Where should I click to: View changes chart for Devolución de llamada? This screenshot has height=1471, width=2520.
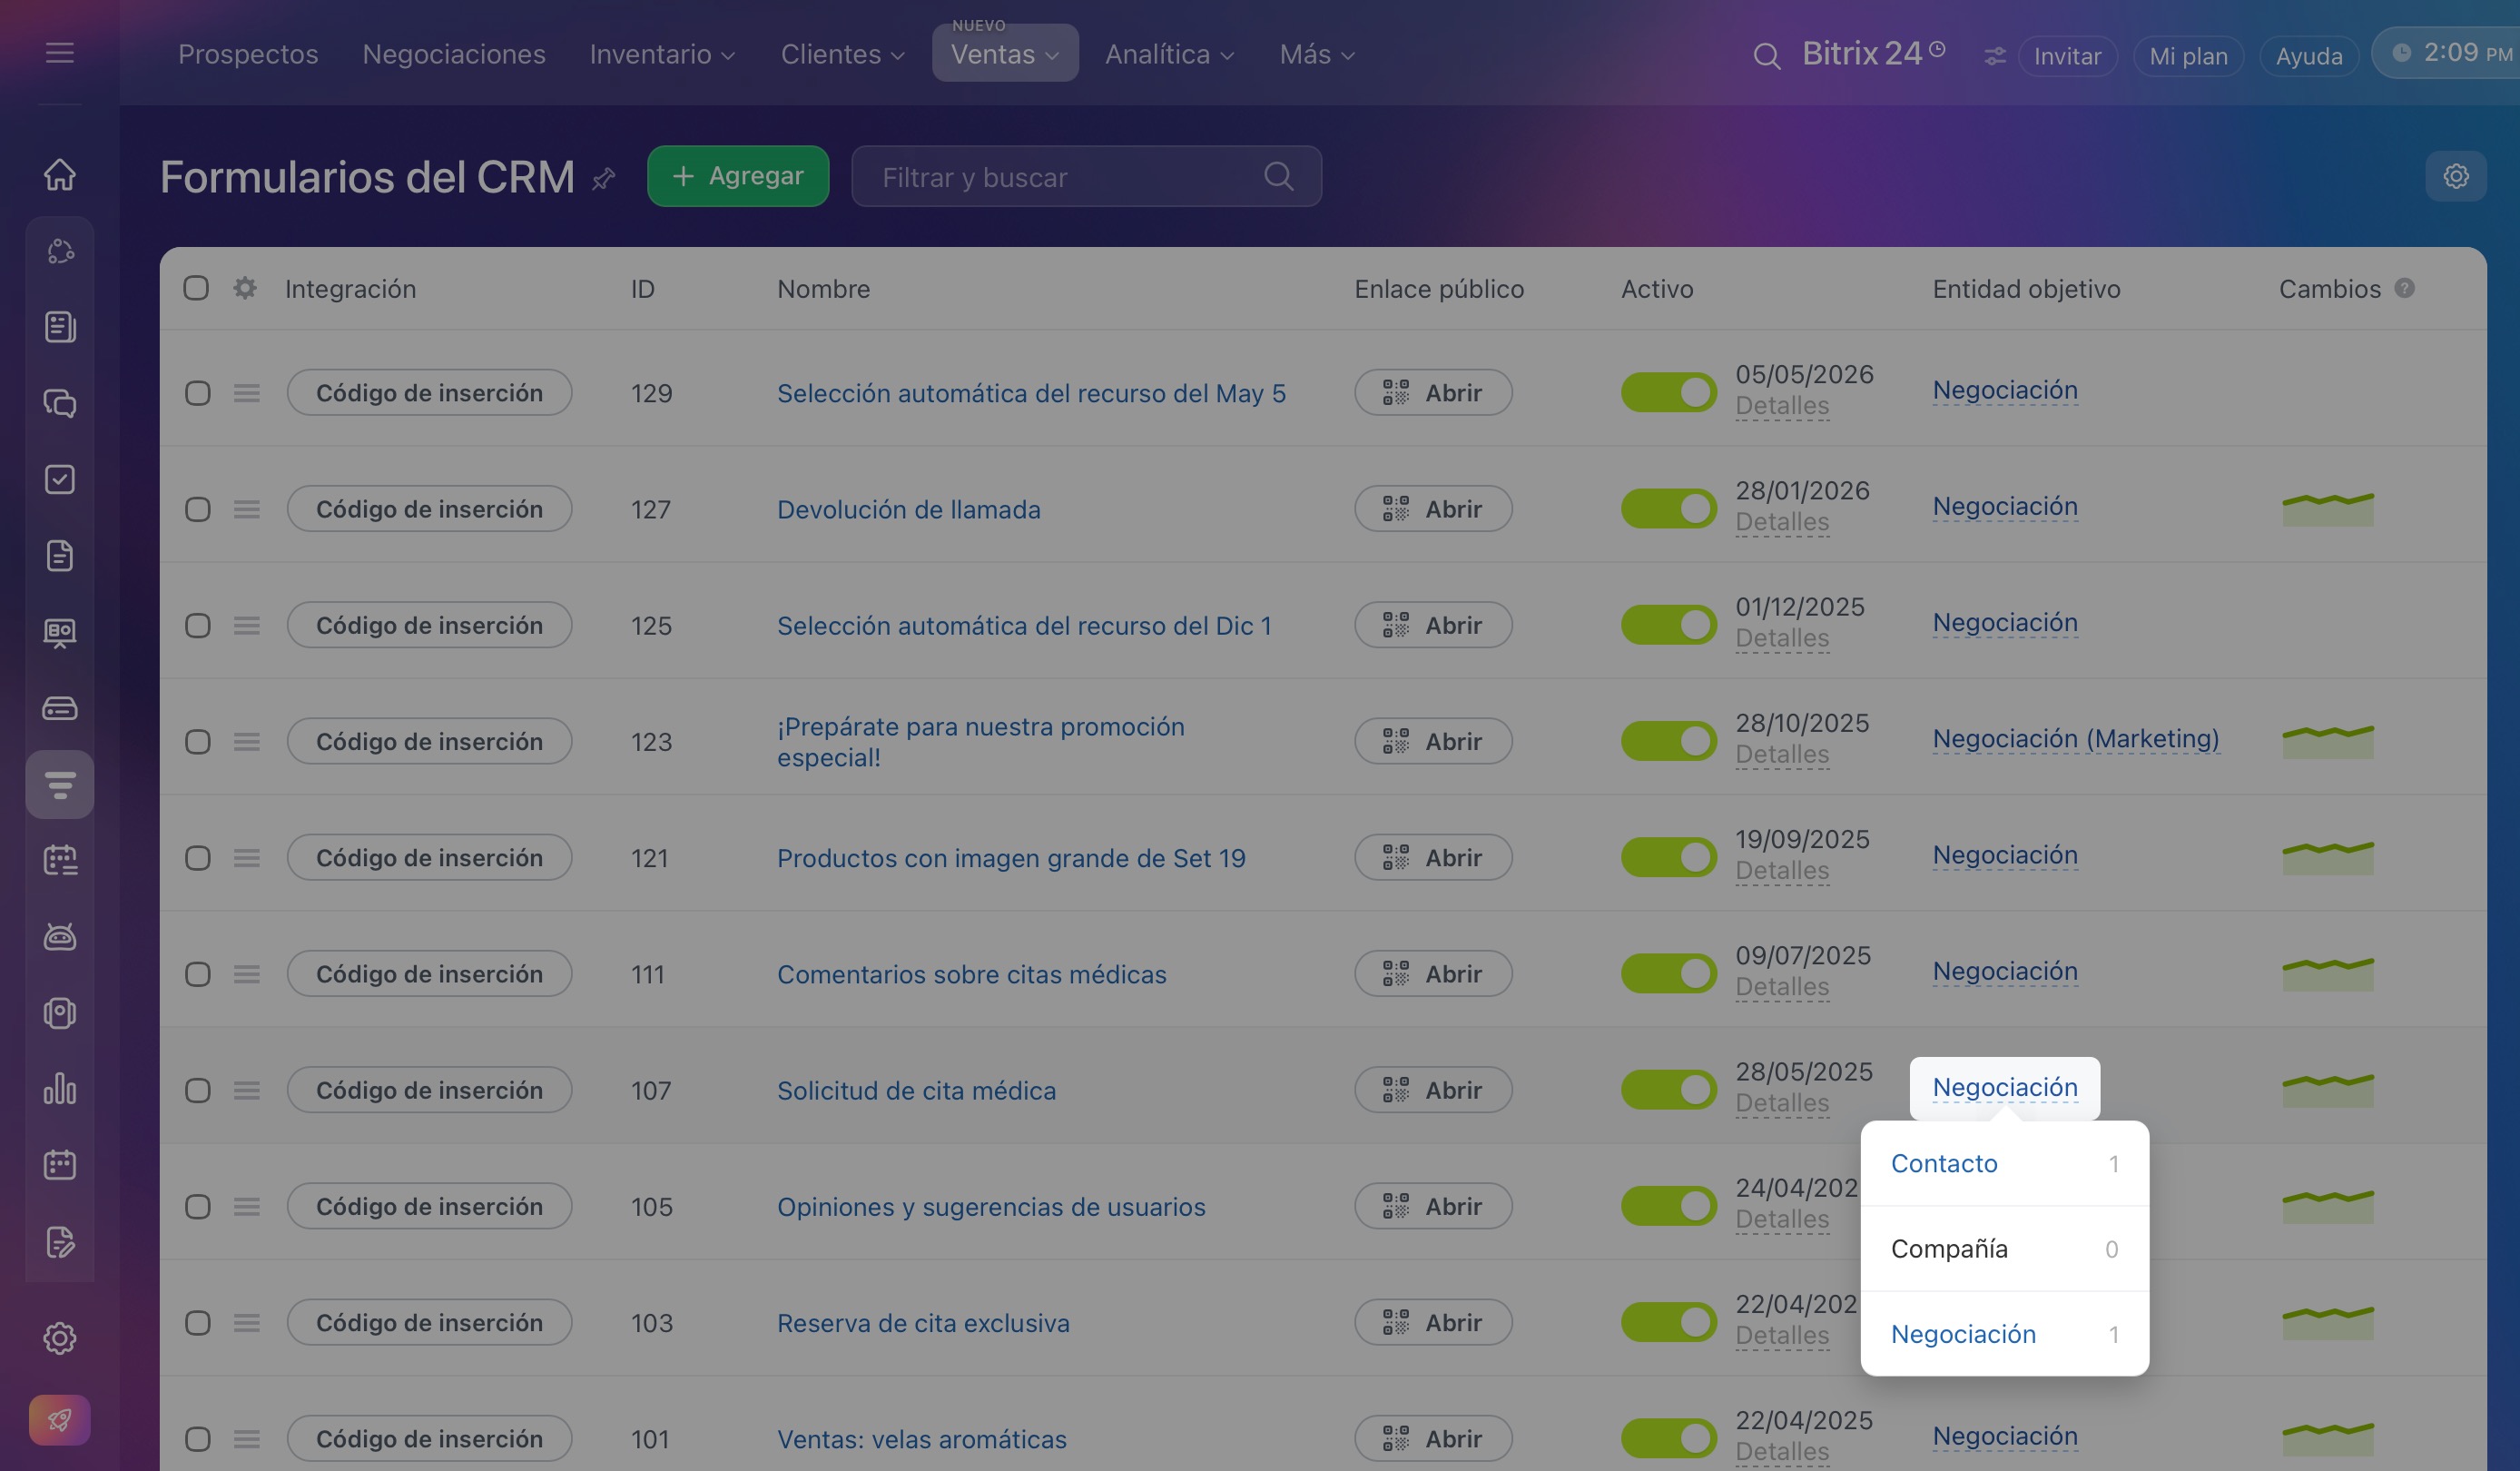[2328, 508]
